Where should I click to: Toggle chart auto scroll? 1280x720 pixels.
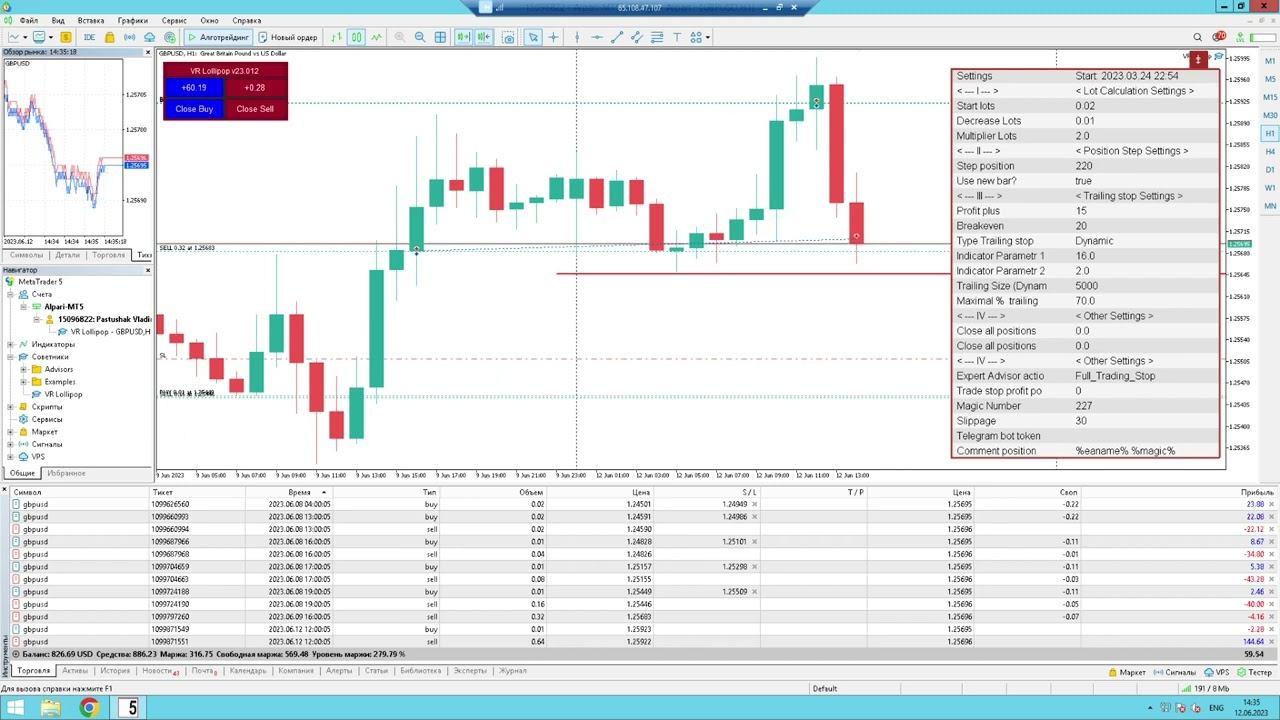pyautogui.click(x=464, y=37)
